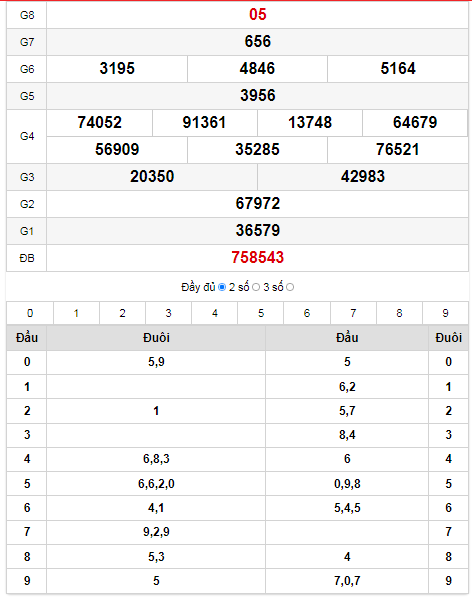Click digit filter tab 2
This screenshot has width=472, height=597.
(123, 313)
